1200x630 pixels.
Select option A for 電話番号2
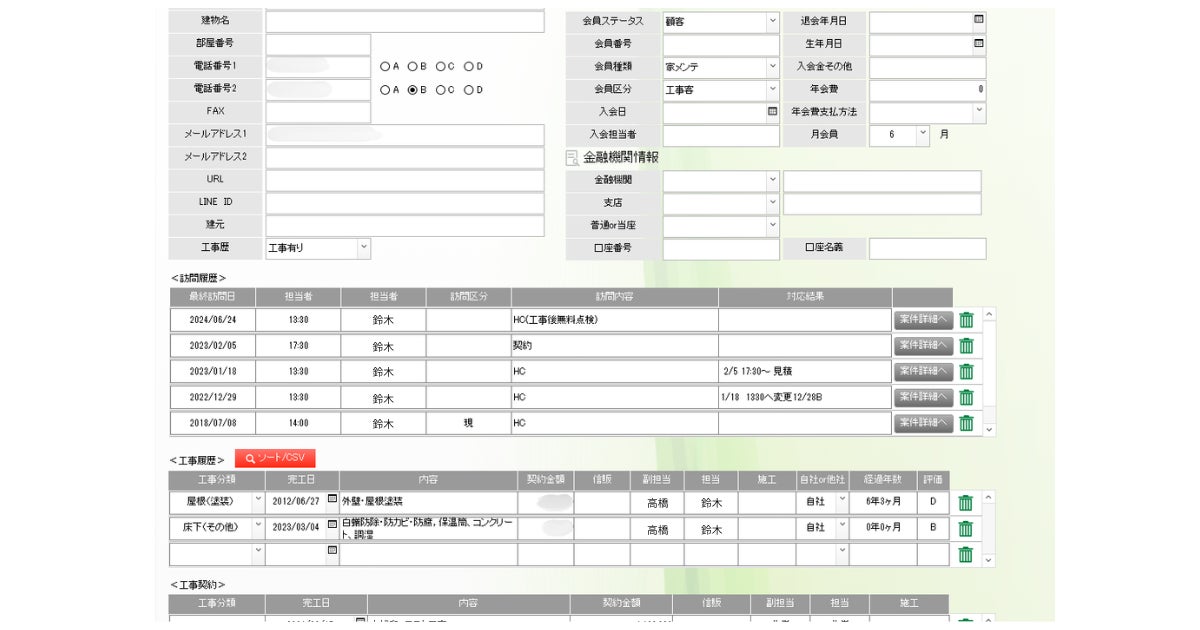(x=384, y=89)
